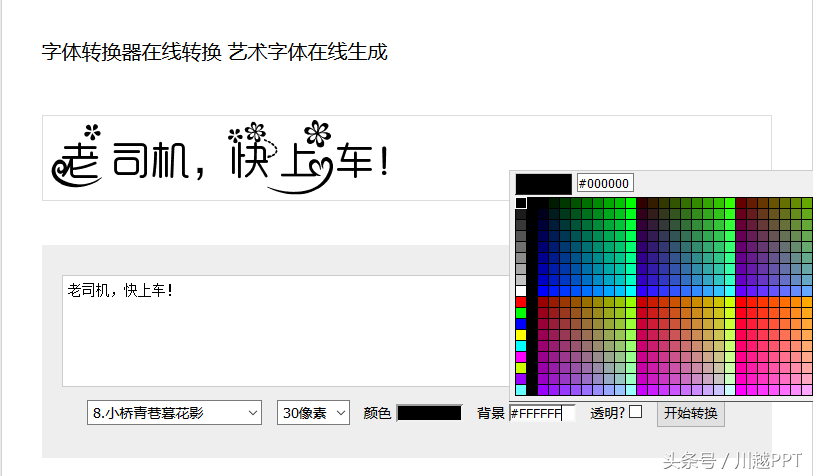Select the pure green swatch in basic colors column
813x476 pixels.
521,313
